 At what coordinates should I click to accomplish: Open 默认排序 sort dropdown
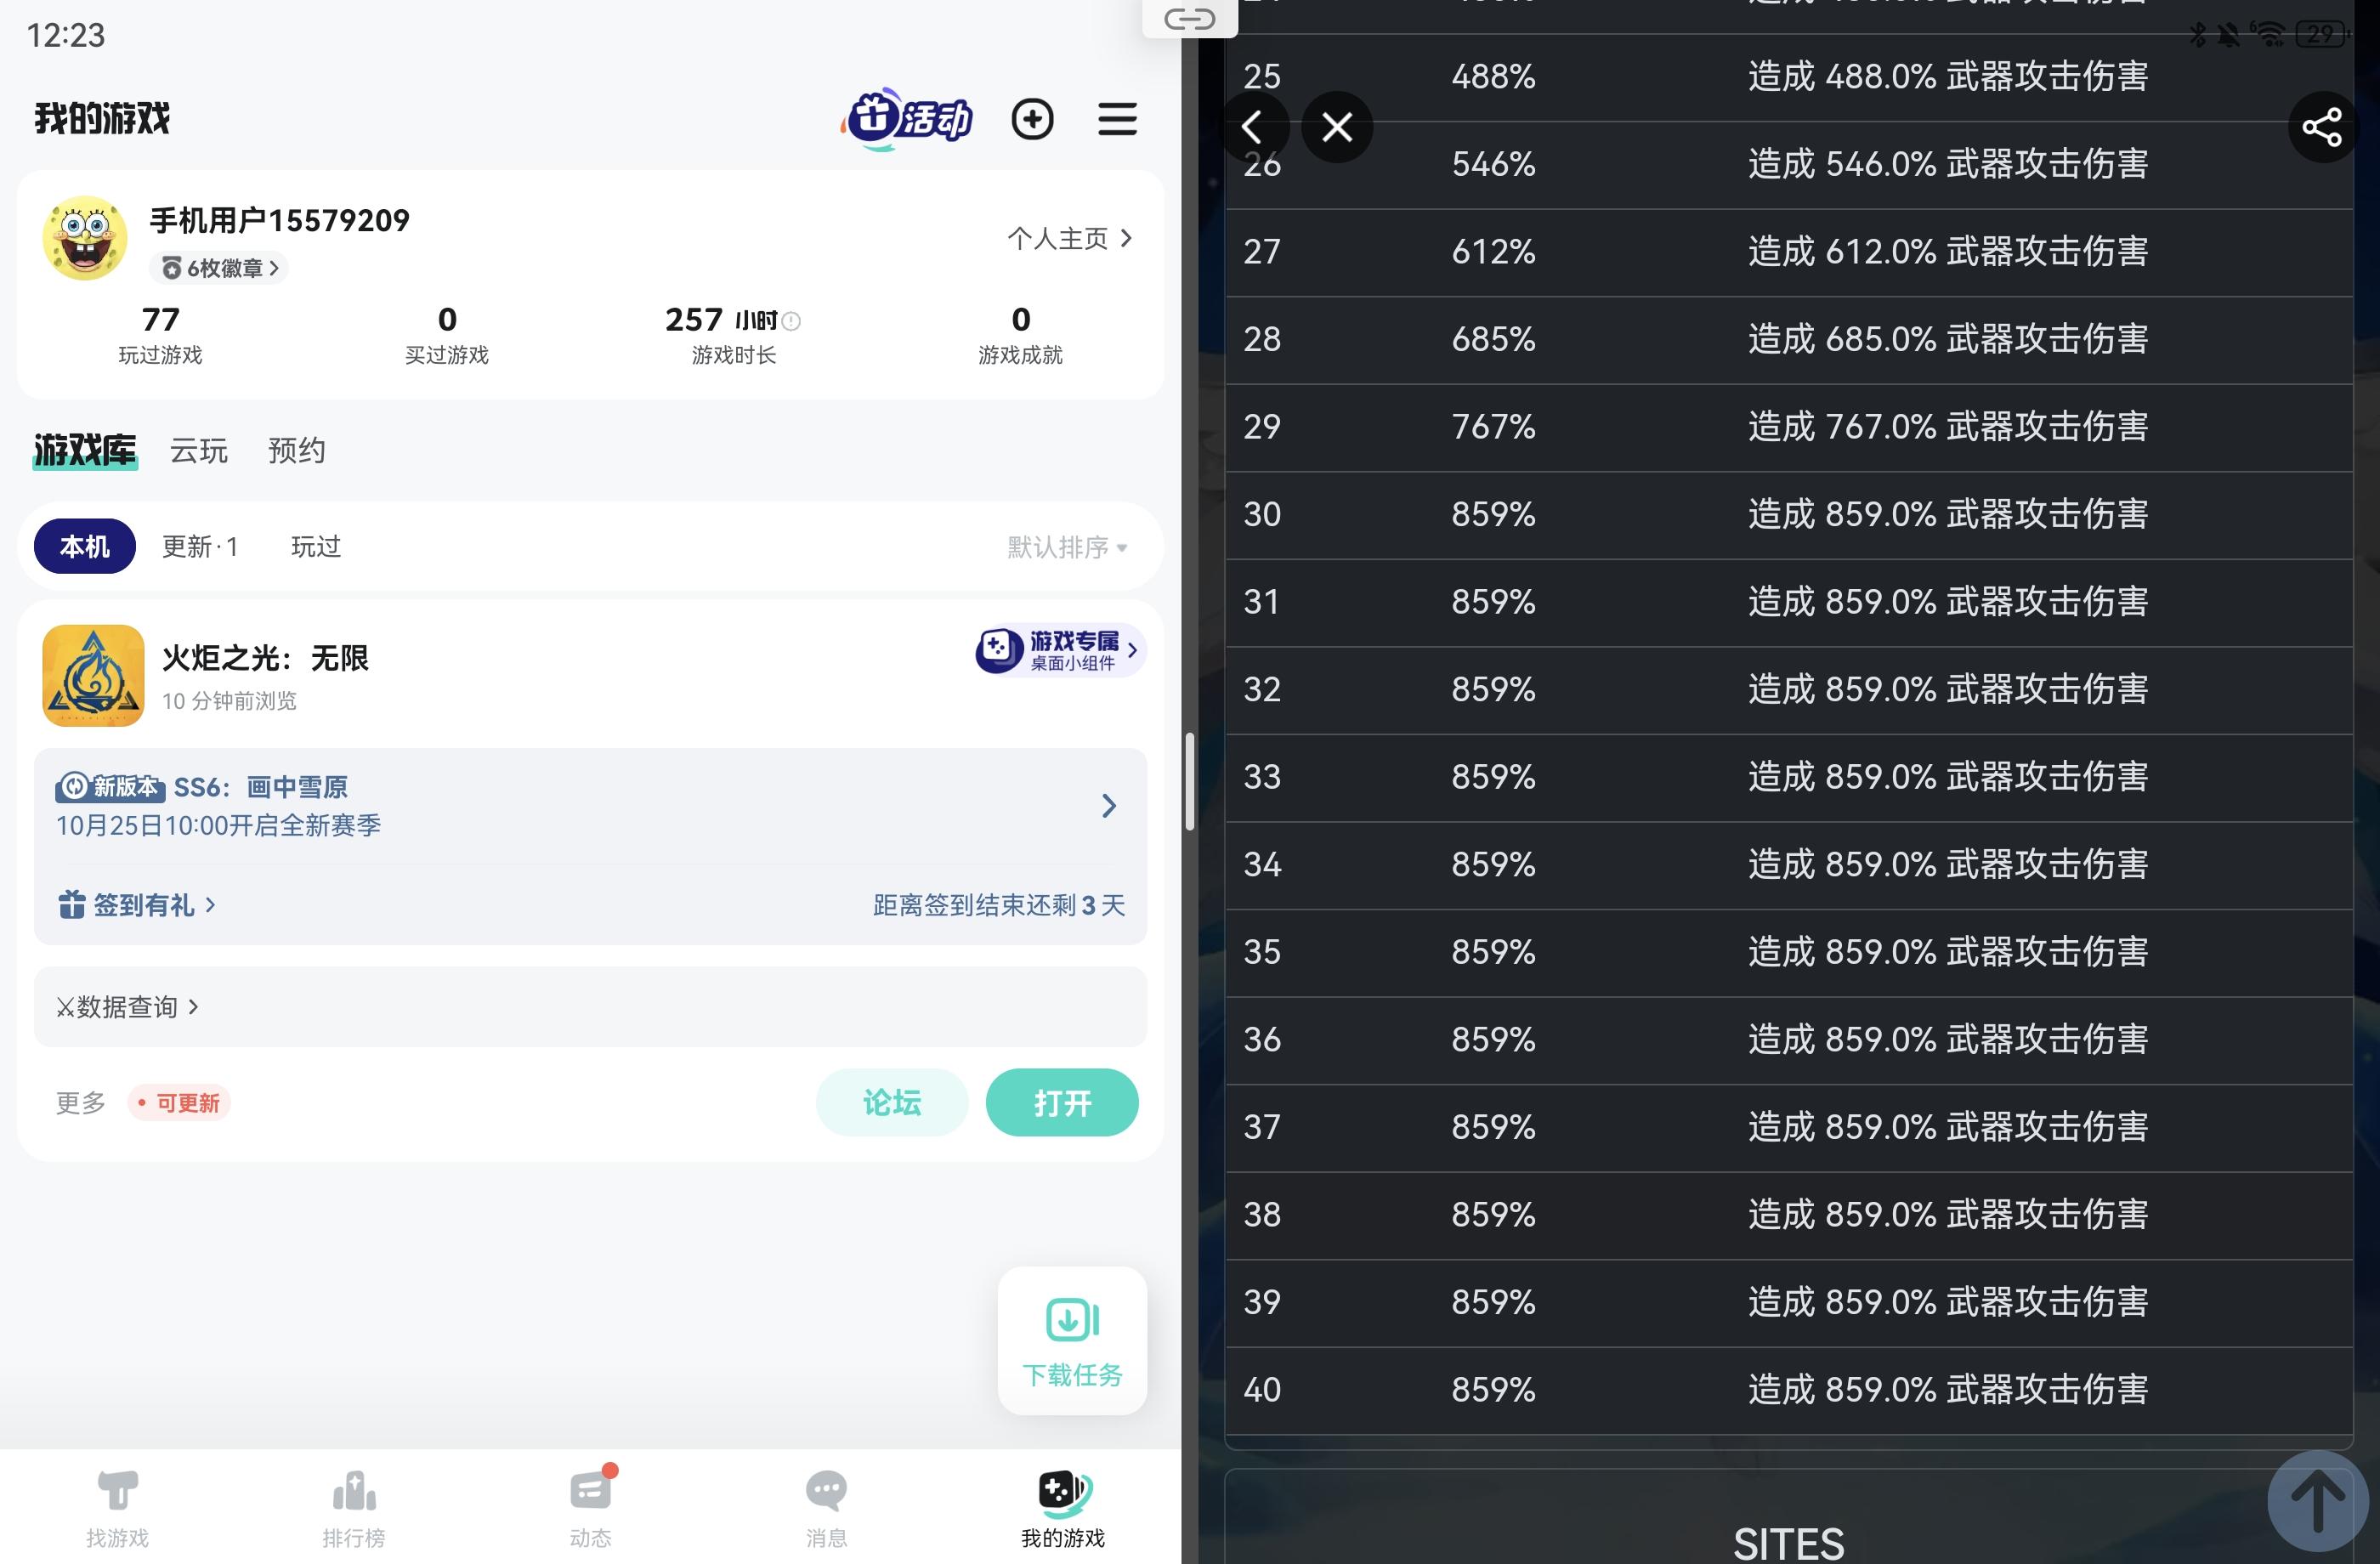tap(1066, 547)
